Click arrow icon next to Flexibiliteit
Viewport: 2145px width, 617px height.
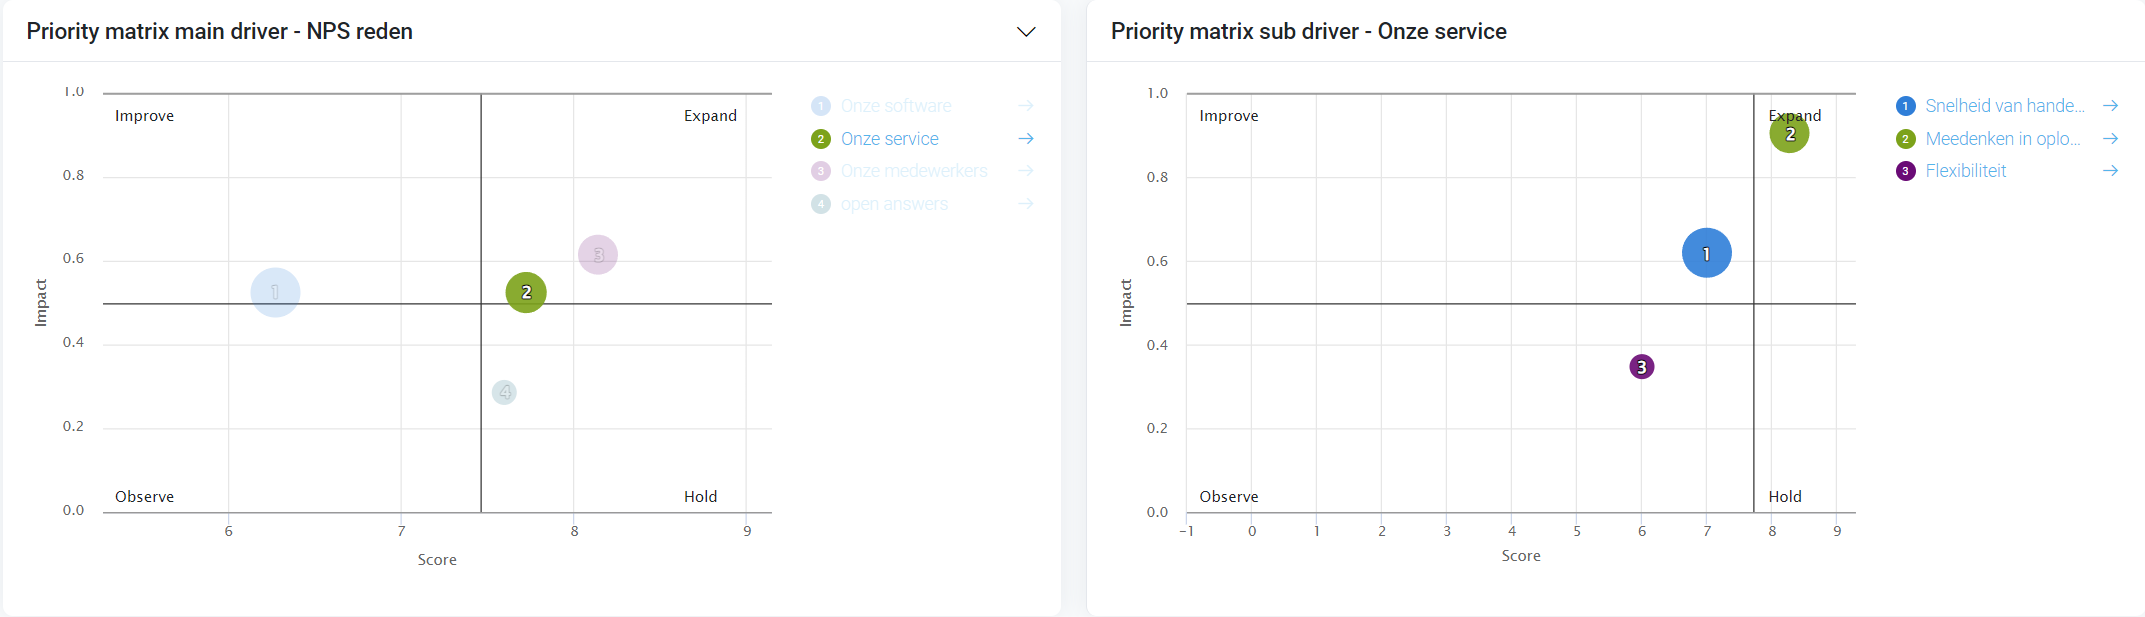[2110, 171]
